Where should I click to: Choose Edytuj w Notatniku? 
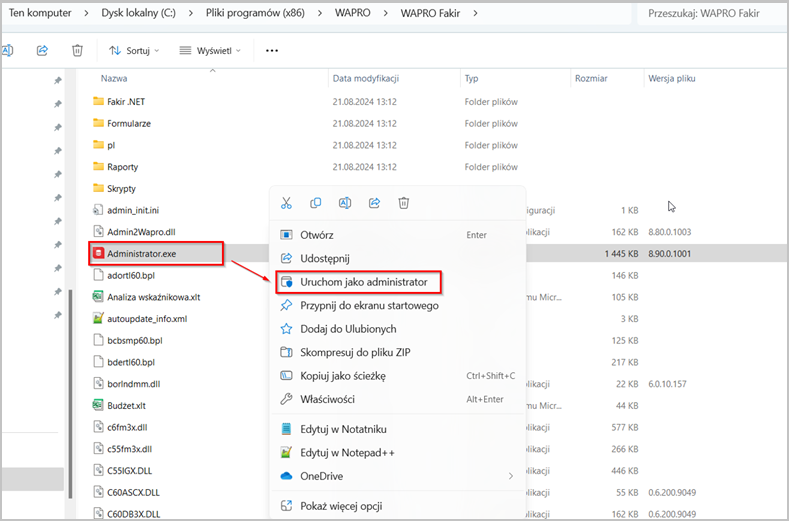(398, 429)
